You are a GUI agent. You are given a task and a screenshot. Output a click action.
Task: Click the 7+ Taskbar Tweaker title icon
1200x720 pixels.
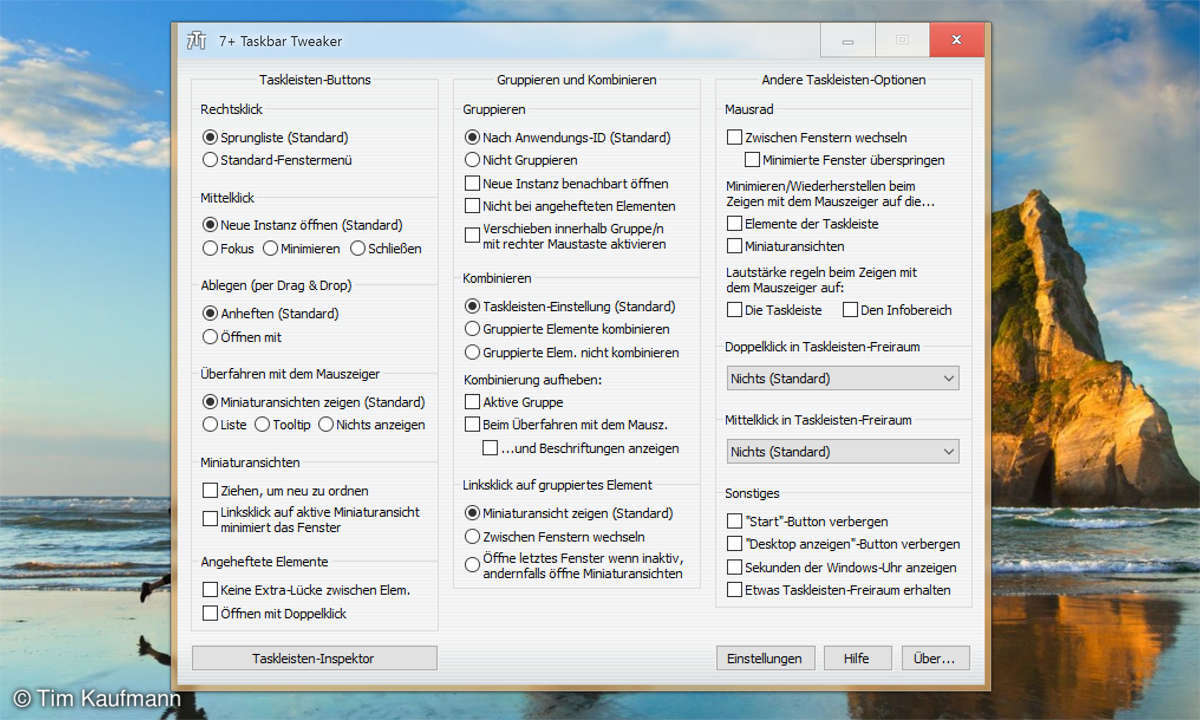pos(196,41)
